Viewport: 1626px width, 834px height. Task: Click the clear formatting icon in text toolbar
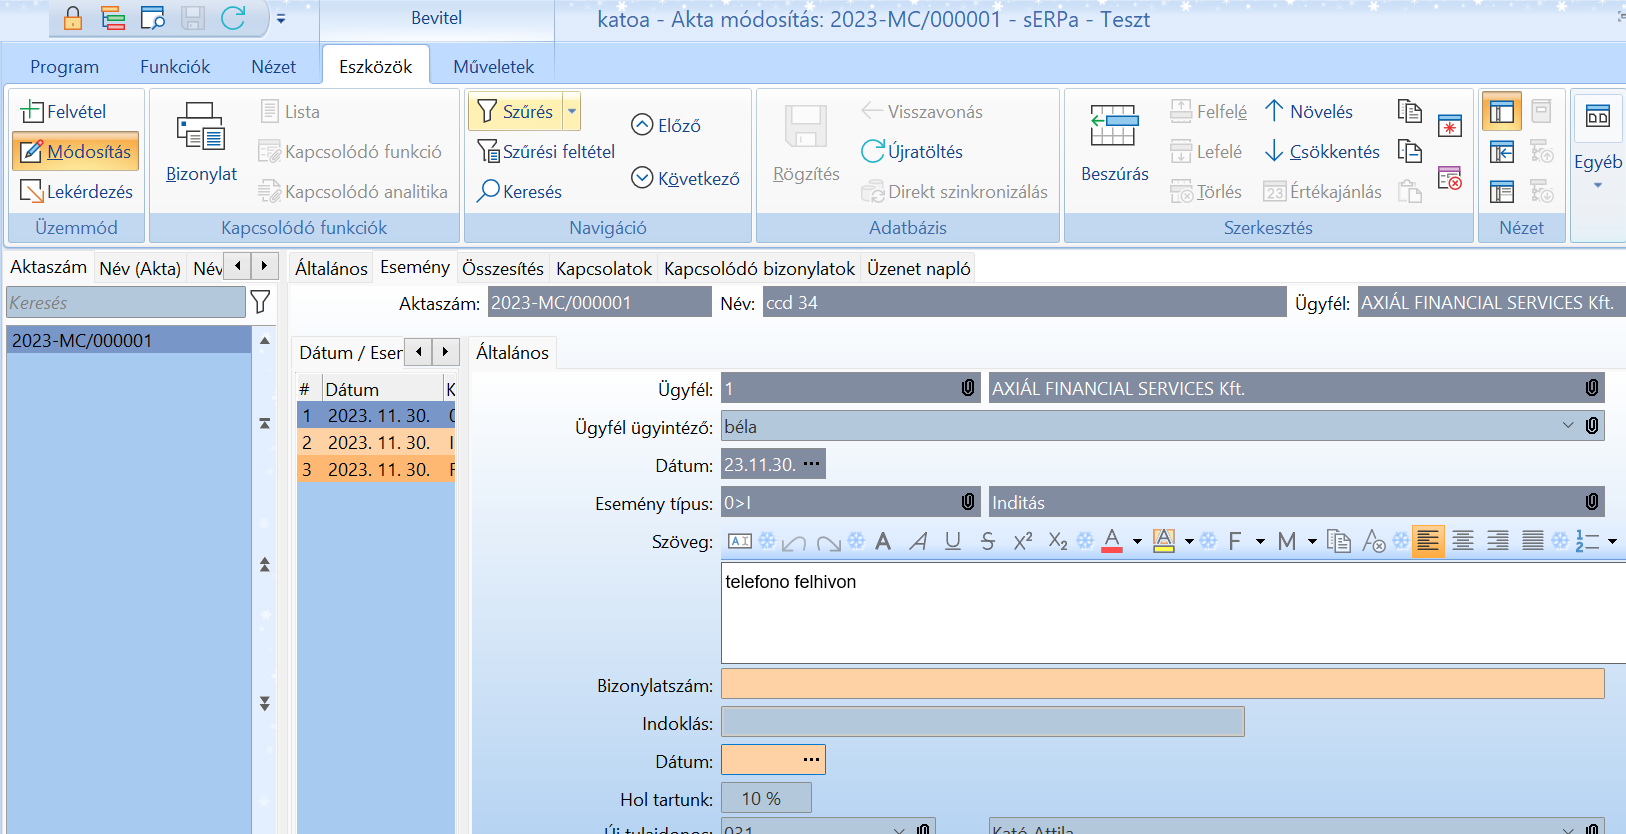(x=1373, y=541)
